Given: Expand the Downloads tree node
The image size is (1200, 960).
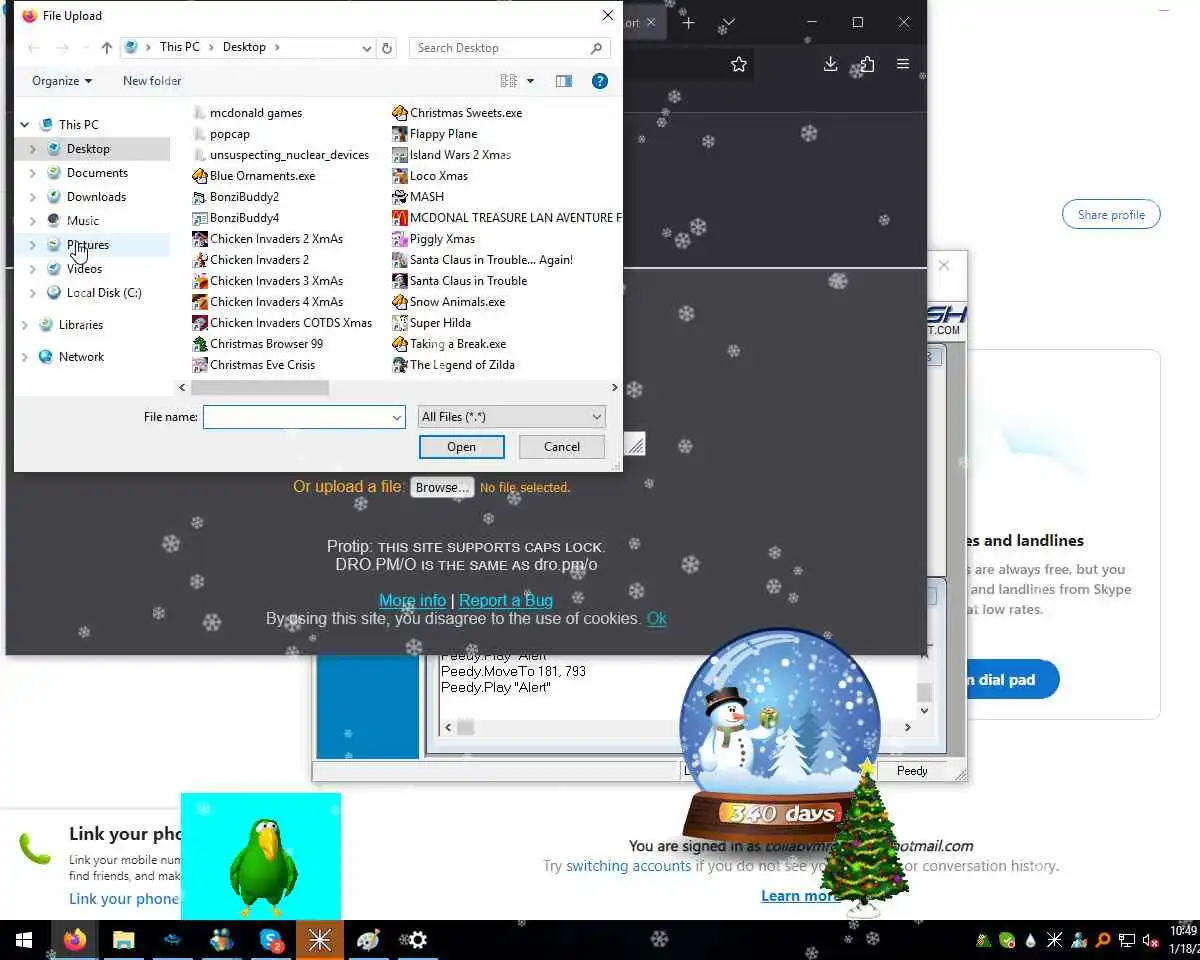Looking at the screenshot, I should (x=33, y=197).
